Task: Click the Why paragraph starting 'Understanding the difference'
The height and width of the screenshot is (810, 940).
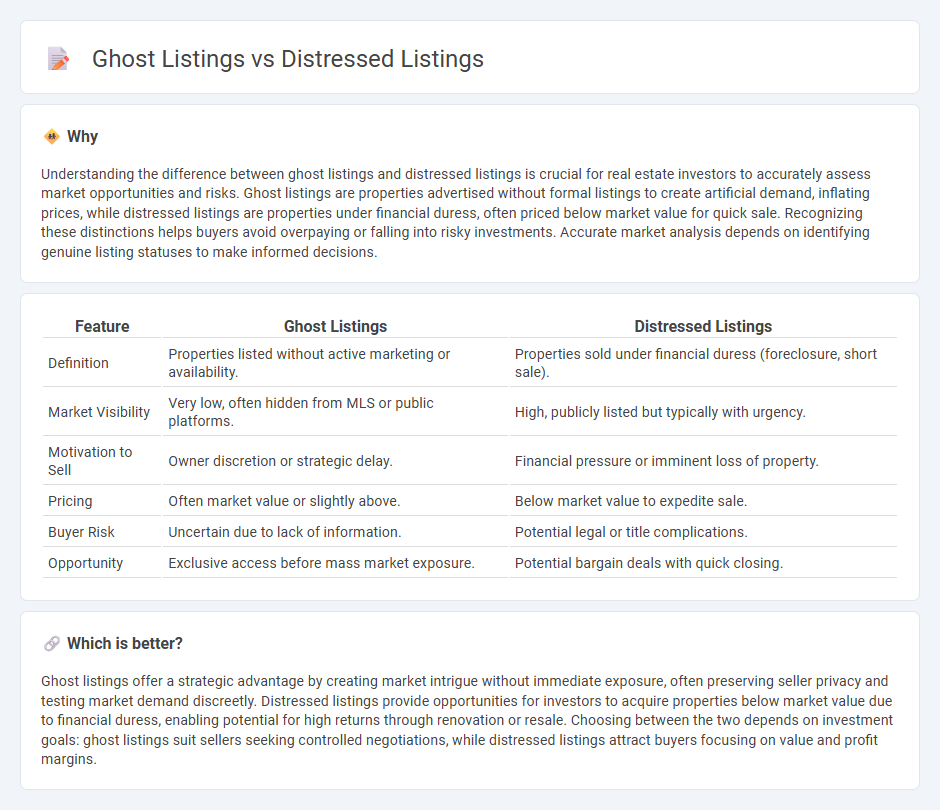Action: (x=456, y=213)
